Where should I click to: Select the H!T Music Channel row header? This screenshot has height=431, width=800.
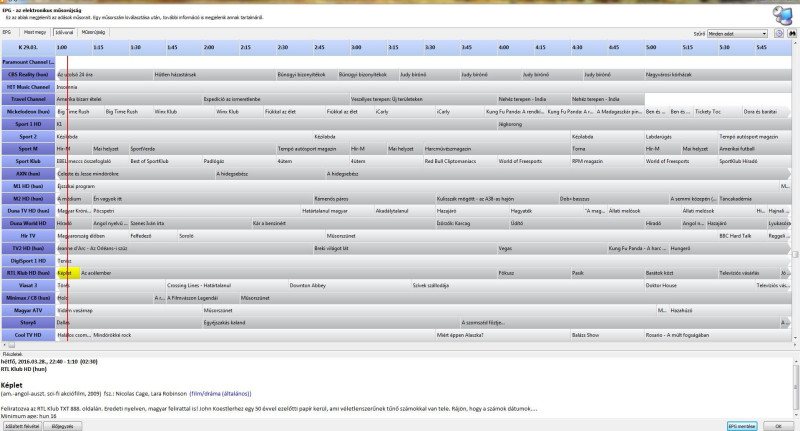[28, 87]
